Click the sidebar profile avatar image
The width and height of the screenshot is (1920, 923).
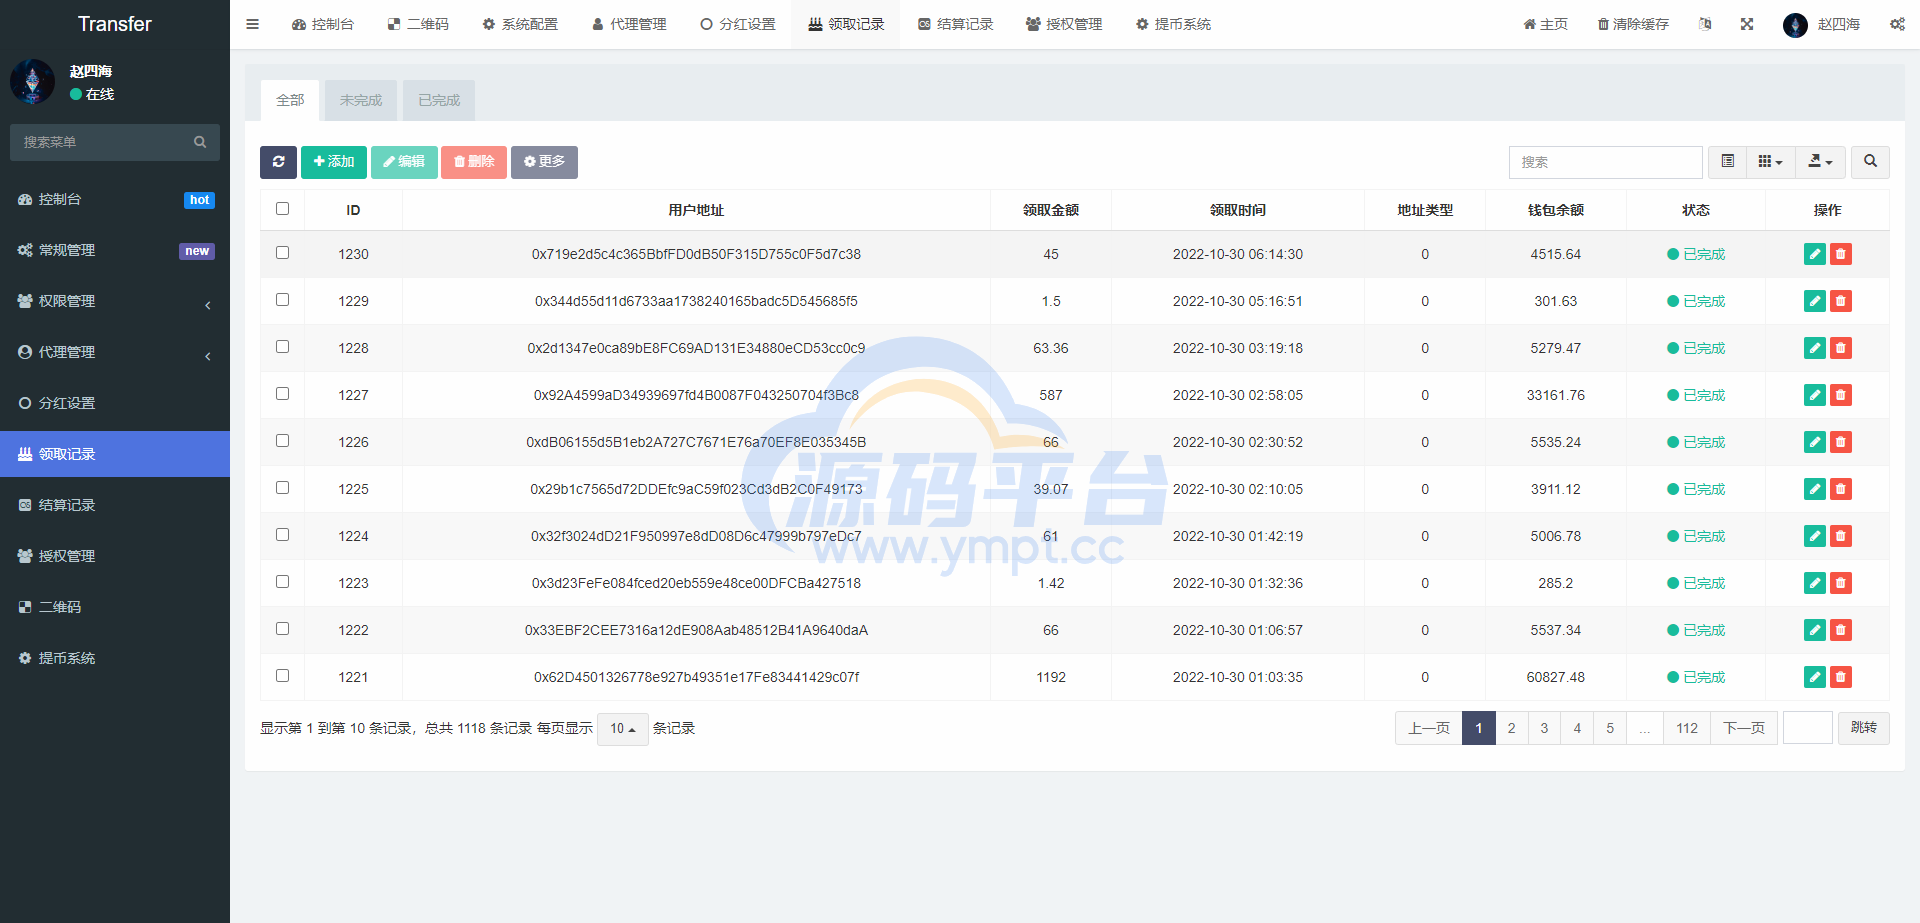pyautogui.click(x=32, y=82)
